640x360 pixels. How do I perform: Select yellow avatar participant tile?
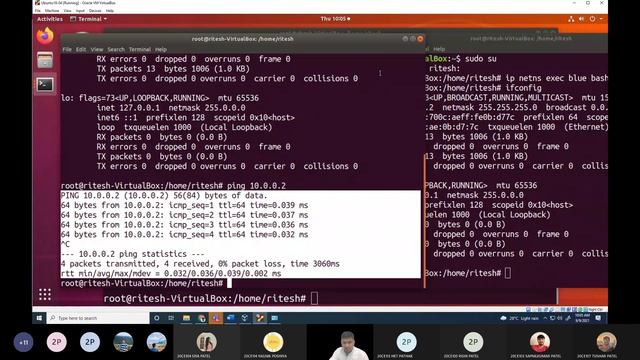(x=273, y=342)
